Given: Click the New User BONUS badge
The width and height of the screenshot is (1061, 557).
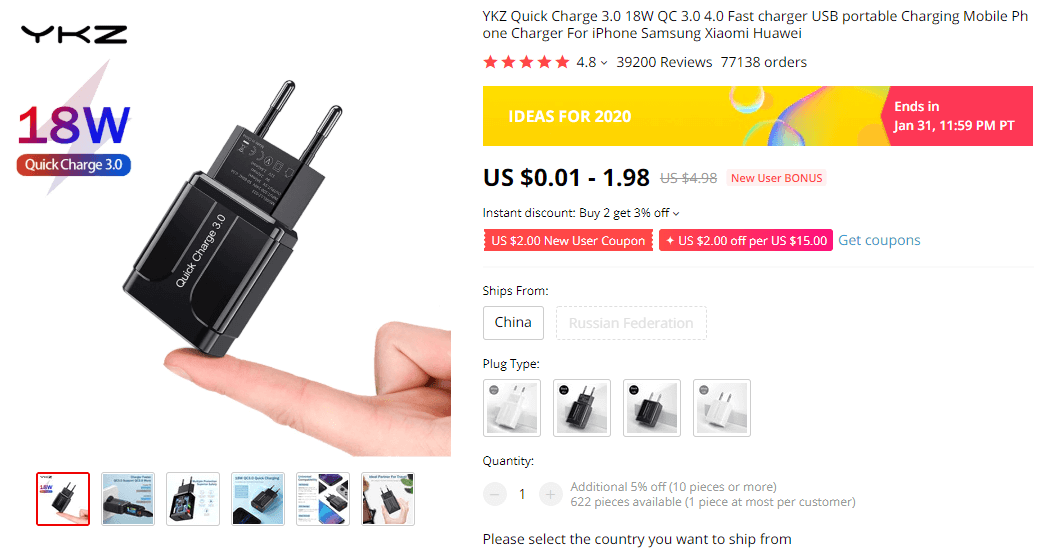Looking at the screenshot, I should 776,178.
